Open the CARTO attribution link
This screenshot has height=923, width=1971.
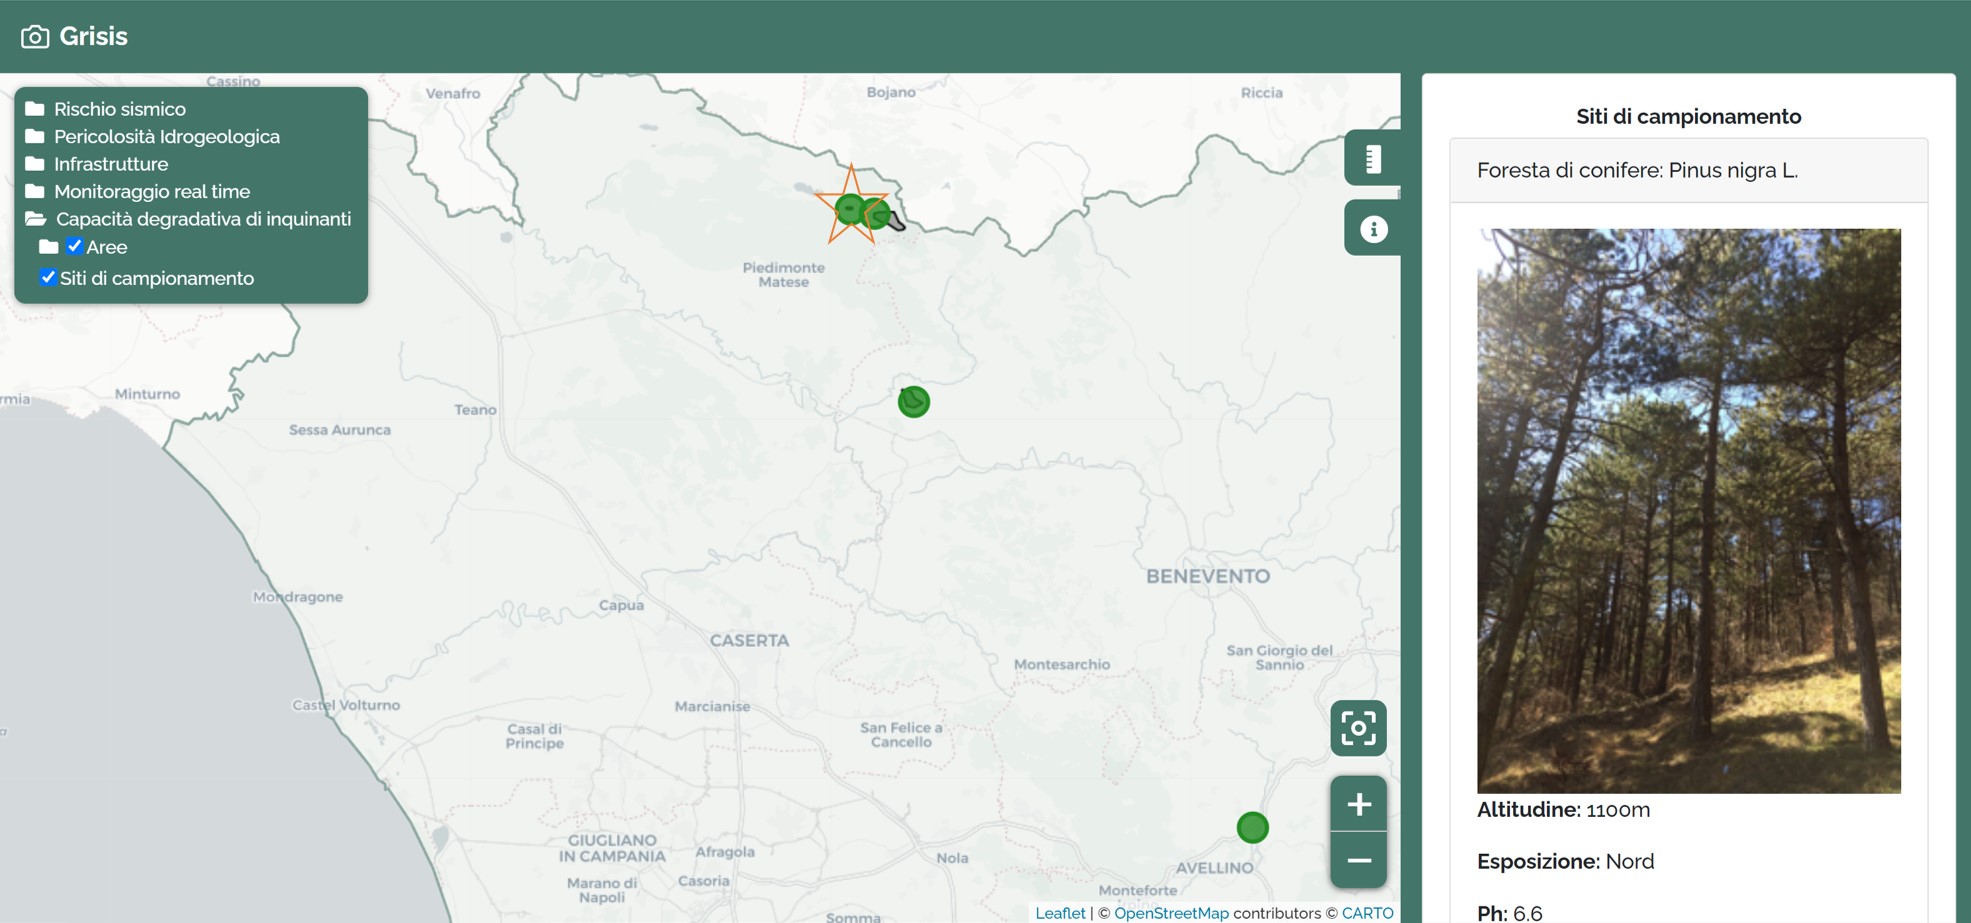(x=1367, y=913)
